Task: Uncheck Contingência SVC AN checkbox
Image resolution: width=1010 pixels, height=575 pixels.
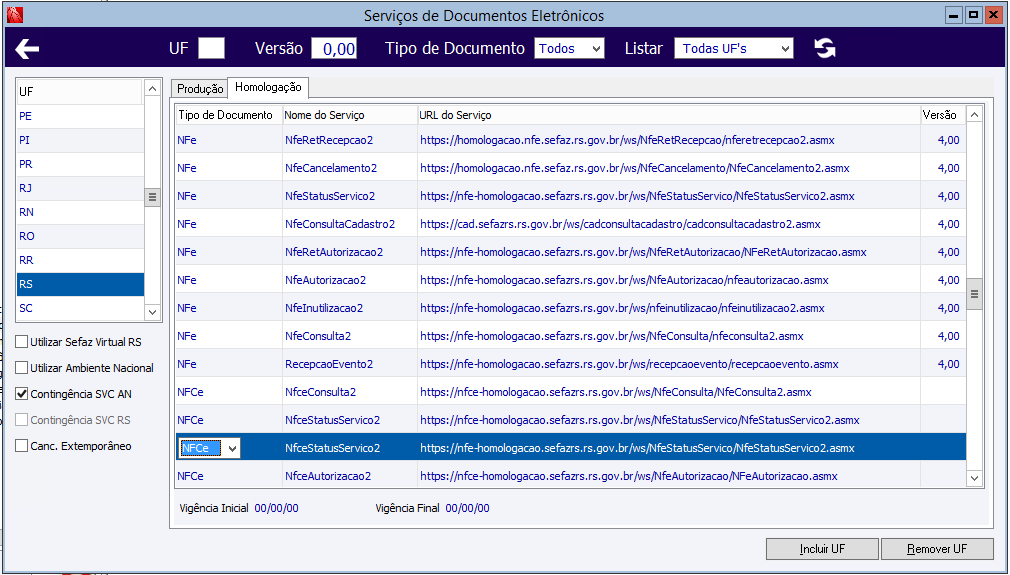Action: click(22, 393)
